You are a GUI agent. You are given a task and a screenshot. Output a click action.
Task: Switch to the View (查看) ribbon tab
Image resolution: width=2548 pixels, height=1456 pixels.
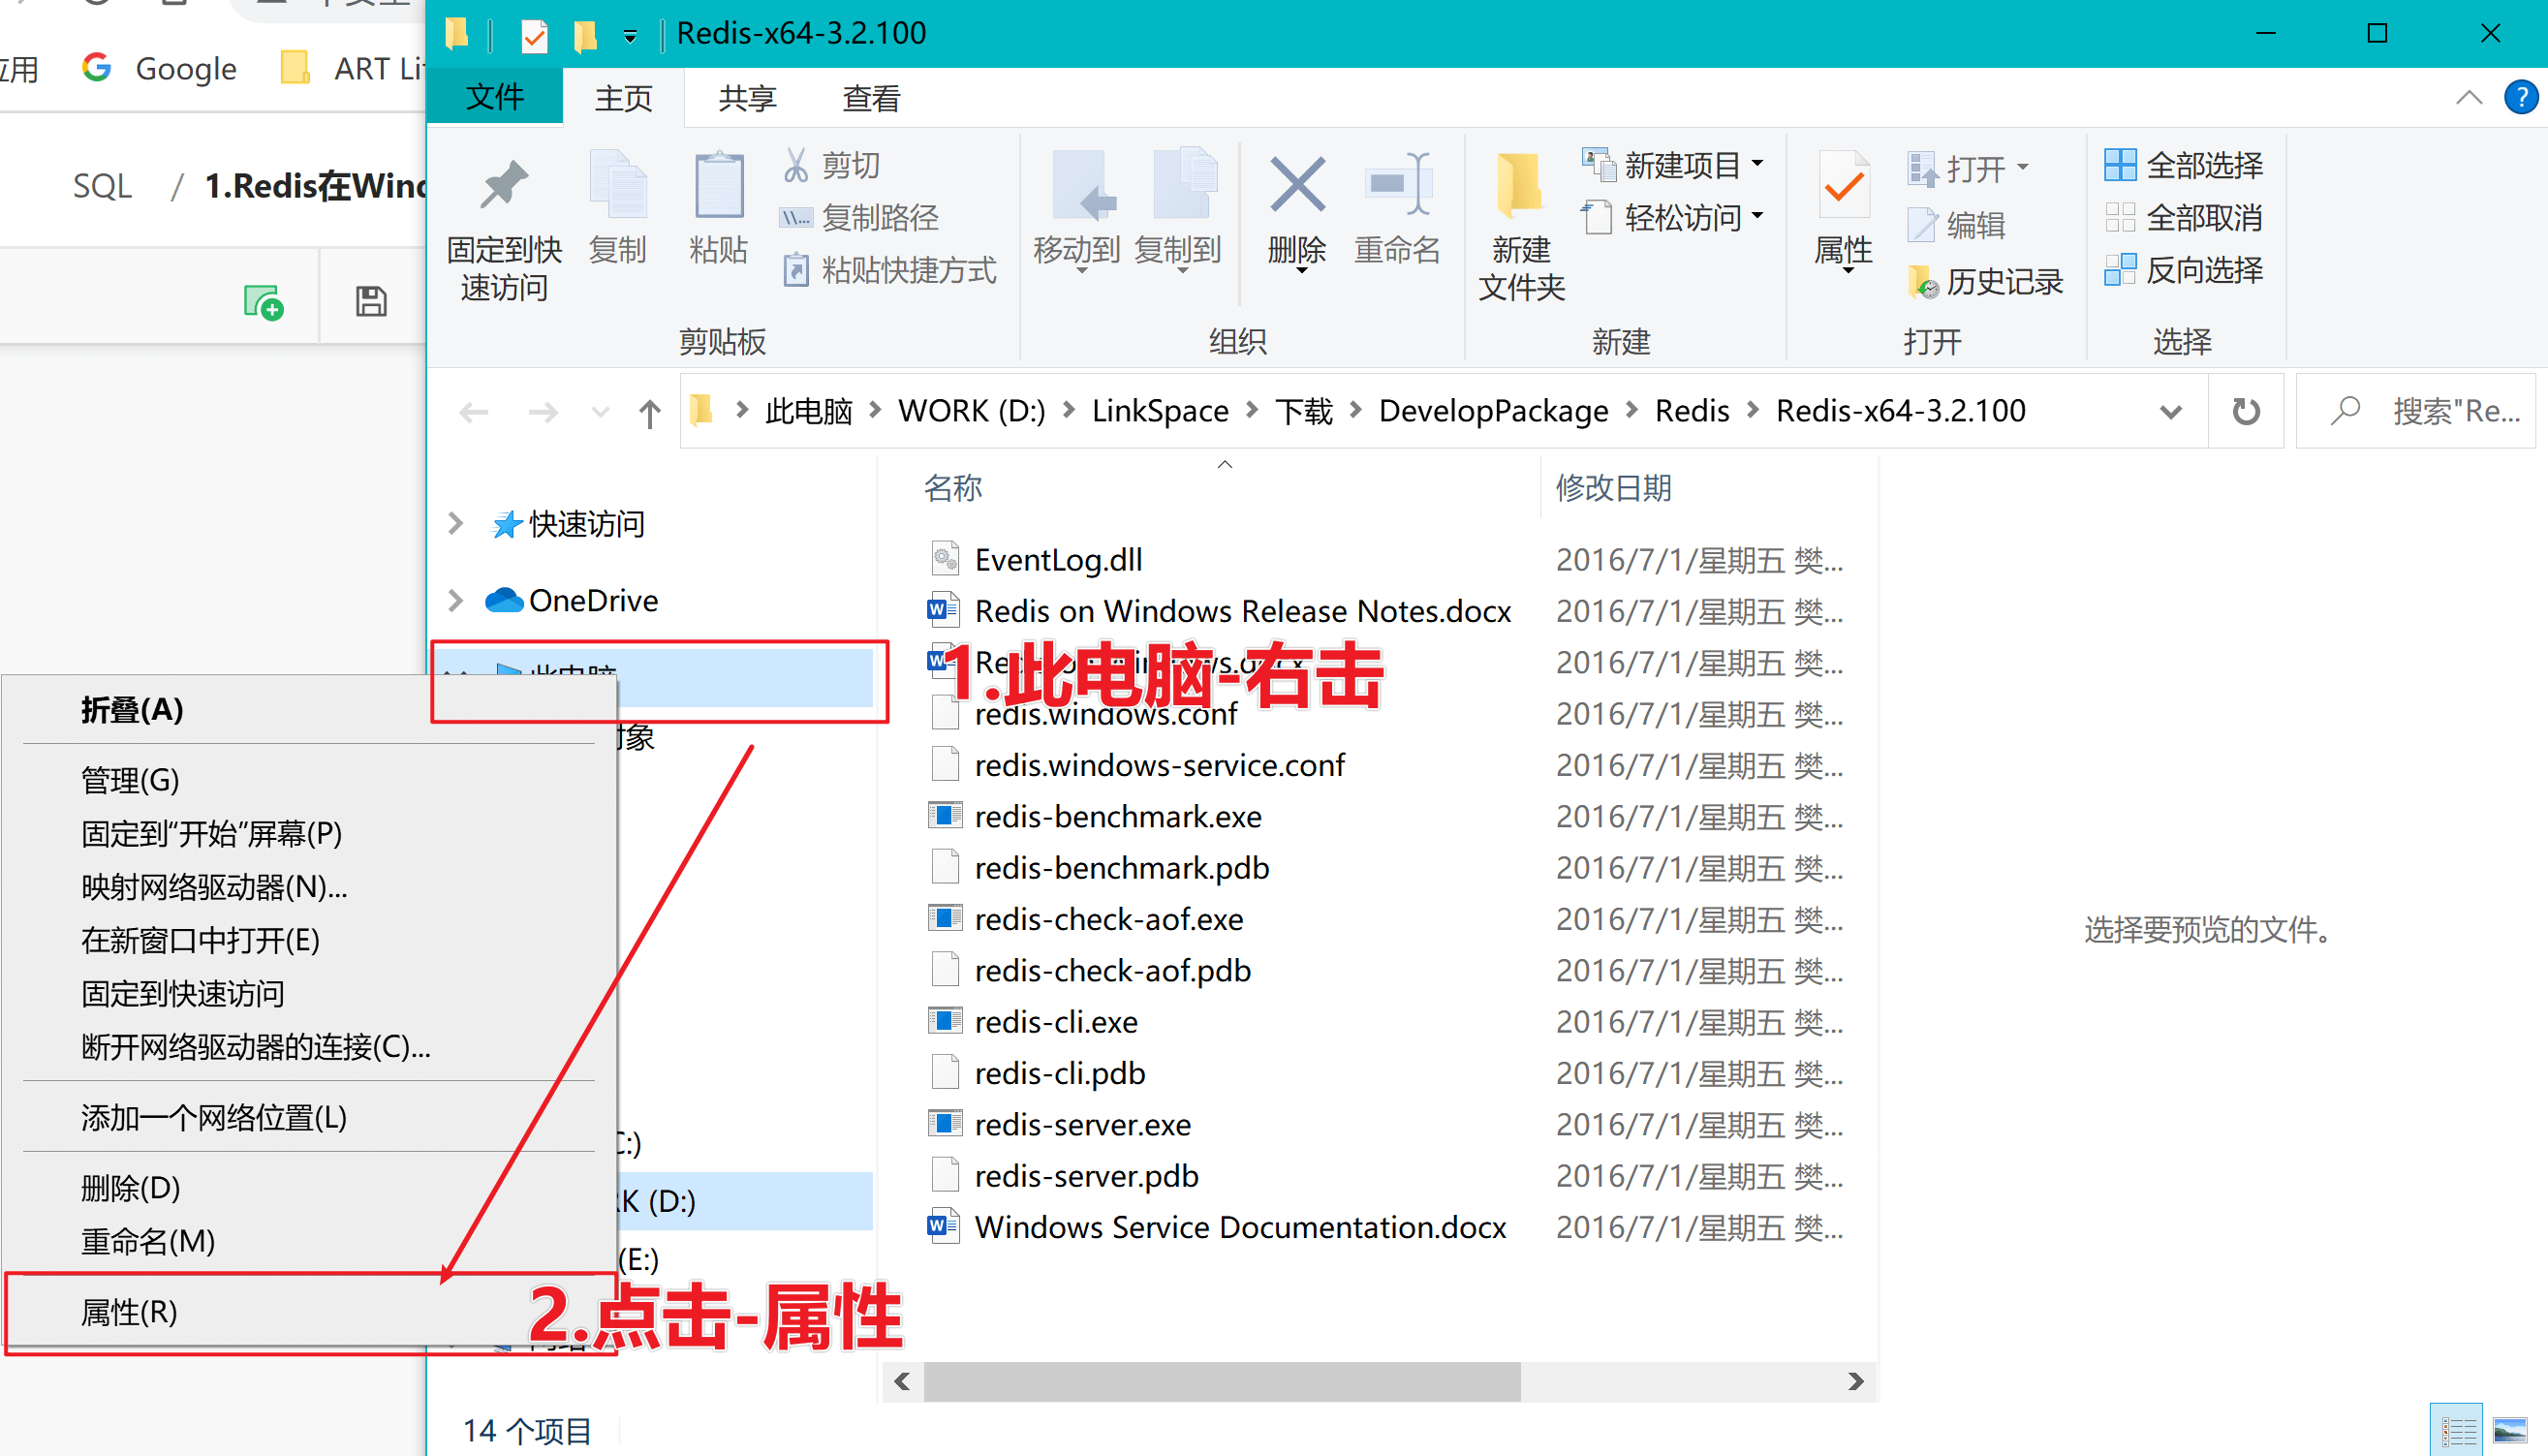pos(871,98)
